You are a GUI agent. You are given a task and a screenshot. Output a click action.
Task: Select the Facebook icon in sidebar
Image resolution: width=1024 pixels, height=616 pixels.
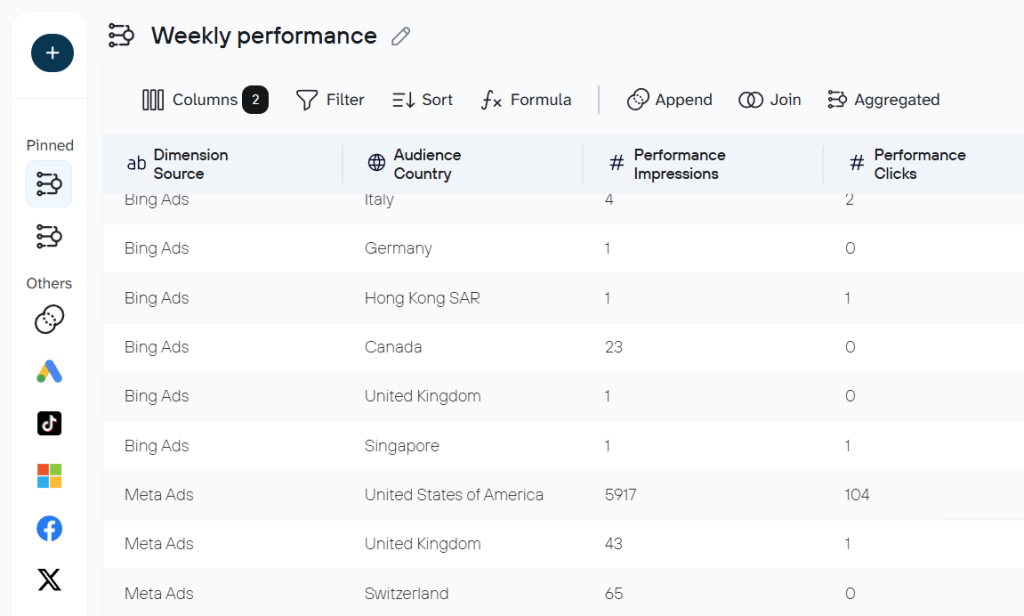(49, 528)
